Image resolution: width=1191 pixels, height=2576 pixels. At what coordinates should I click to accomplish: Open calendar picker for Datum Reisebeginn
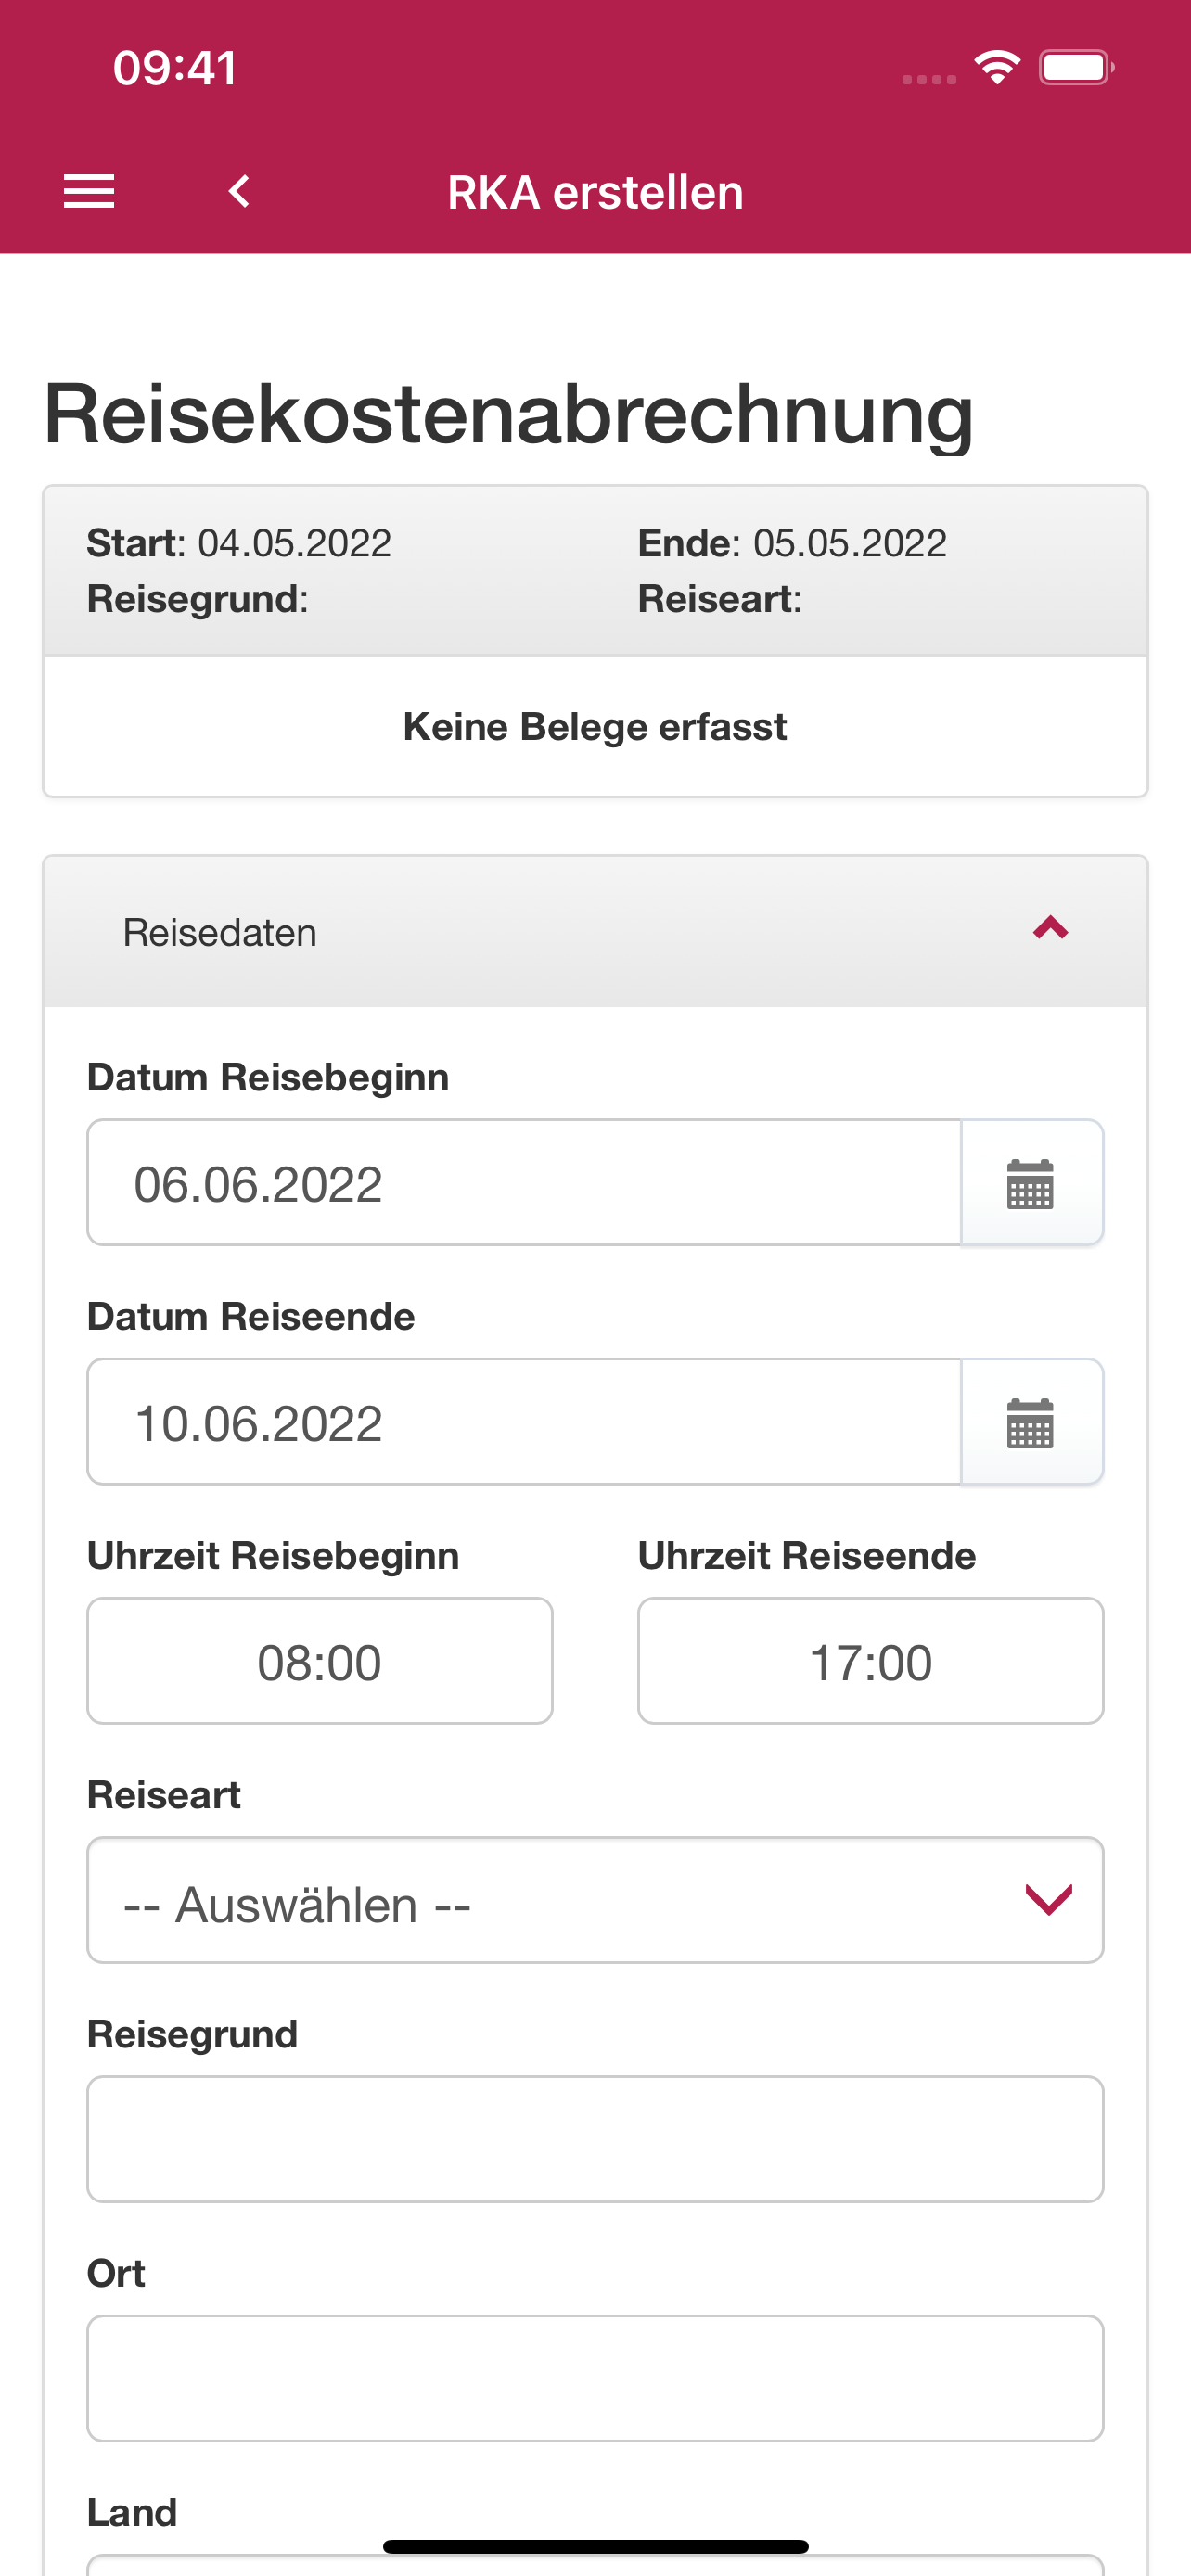click(x=1031, y=1183)
